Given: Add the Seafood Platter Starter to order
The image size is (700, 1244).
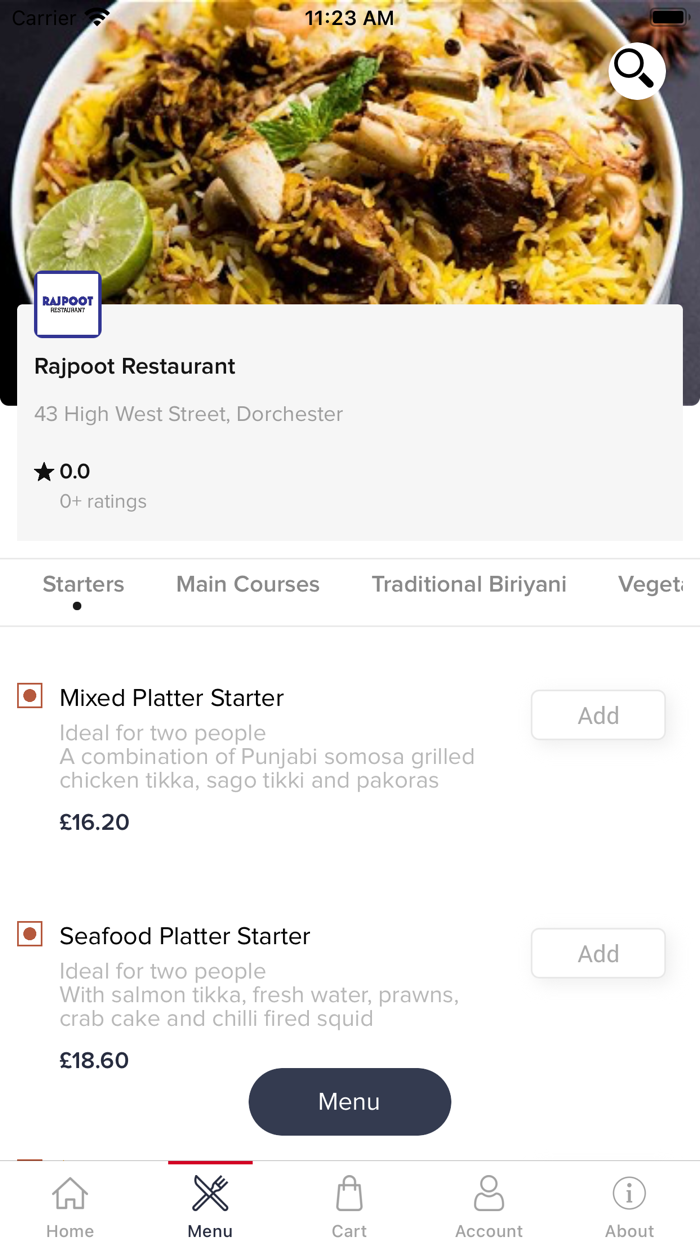Looking at the screenshot, I should [597, 953].
